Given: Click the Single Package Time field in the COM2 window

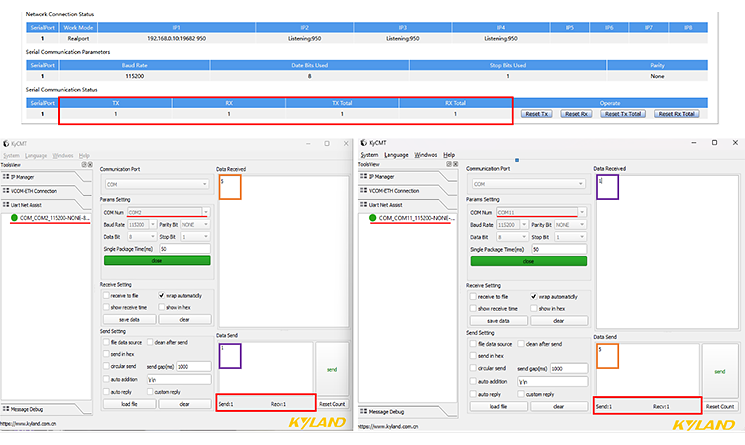Looking at the screenshot, I should pos(185,249).
